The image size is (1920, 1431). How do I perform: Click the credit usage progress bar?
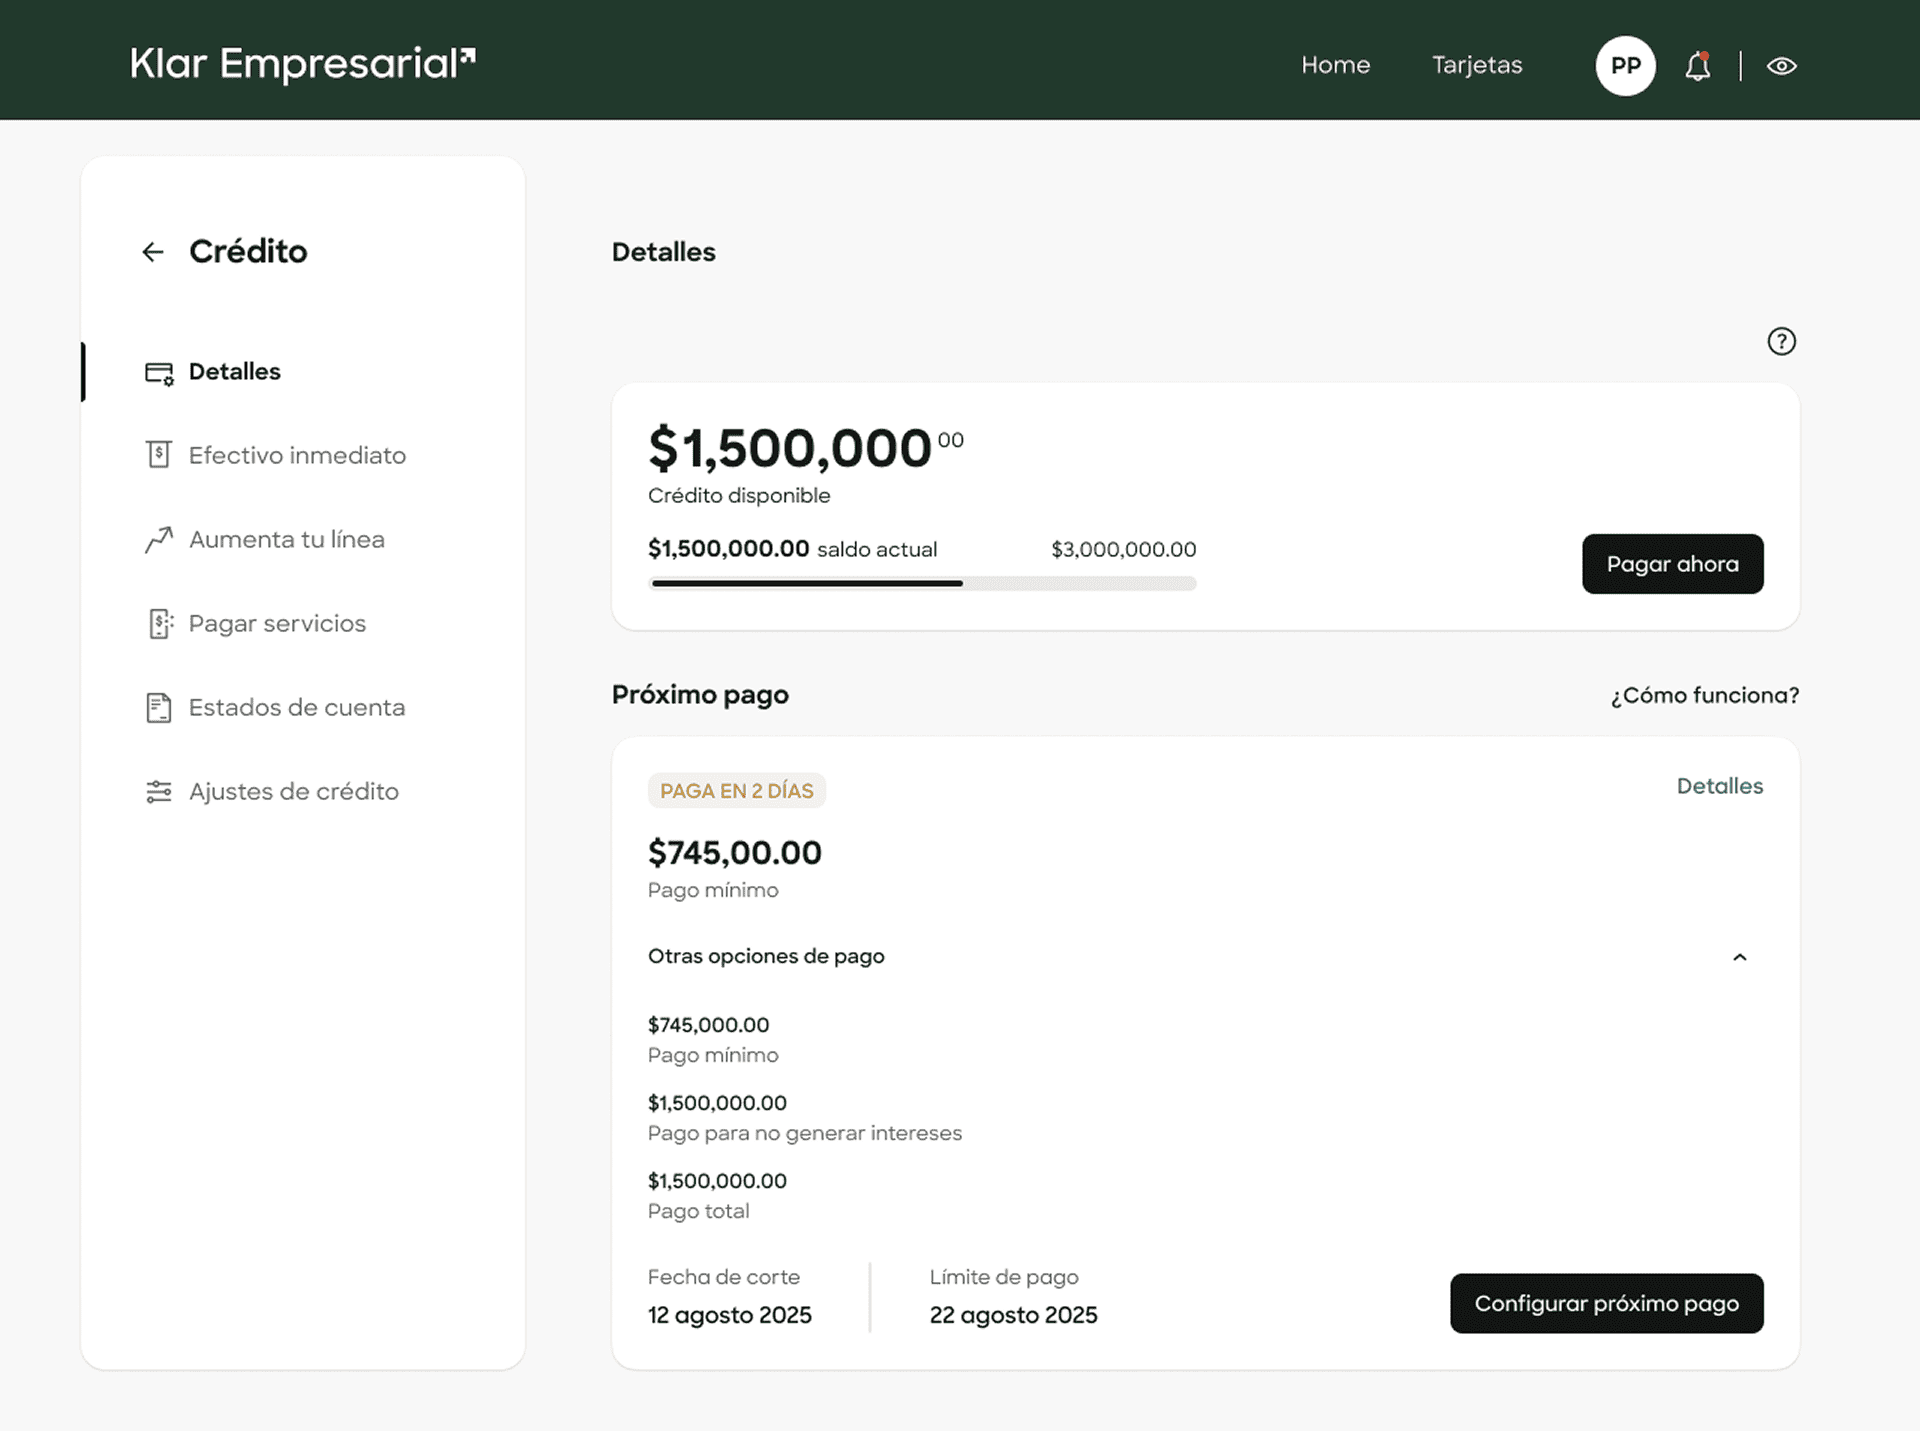[x=922, y=583]
